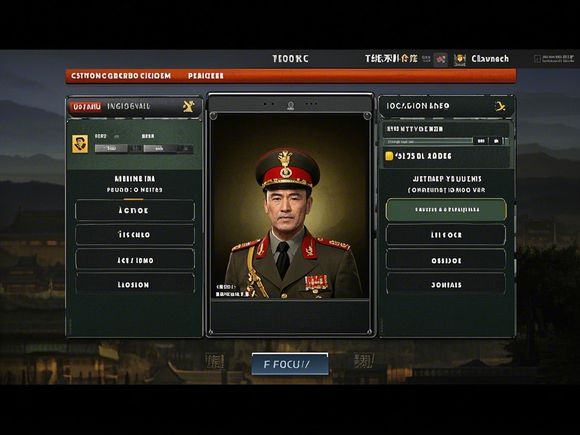Image resolution: width=580 pixels, height=435 pixels.
Task: Click the yellow hammer emblem in left panel header
Action: pos(188,107)
